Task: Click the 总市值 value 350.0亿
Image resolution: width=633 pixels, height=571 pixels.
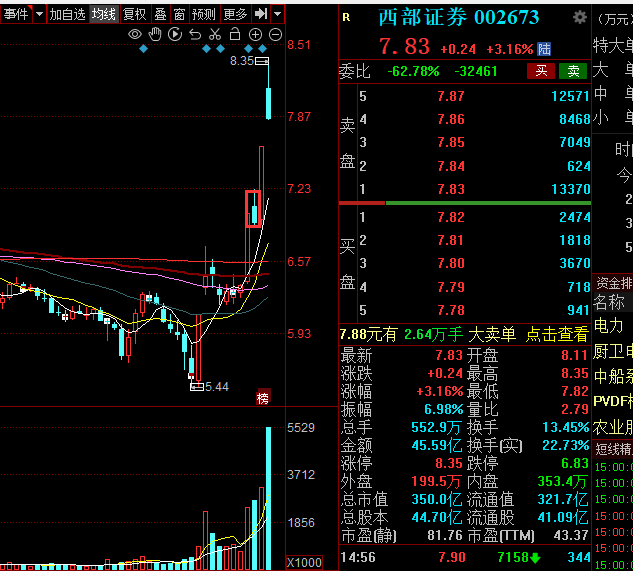Action: [x=437, y=500]
